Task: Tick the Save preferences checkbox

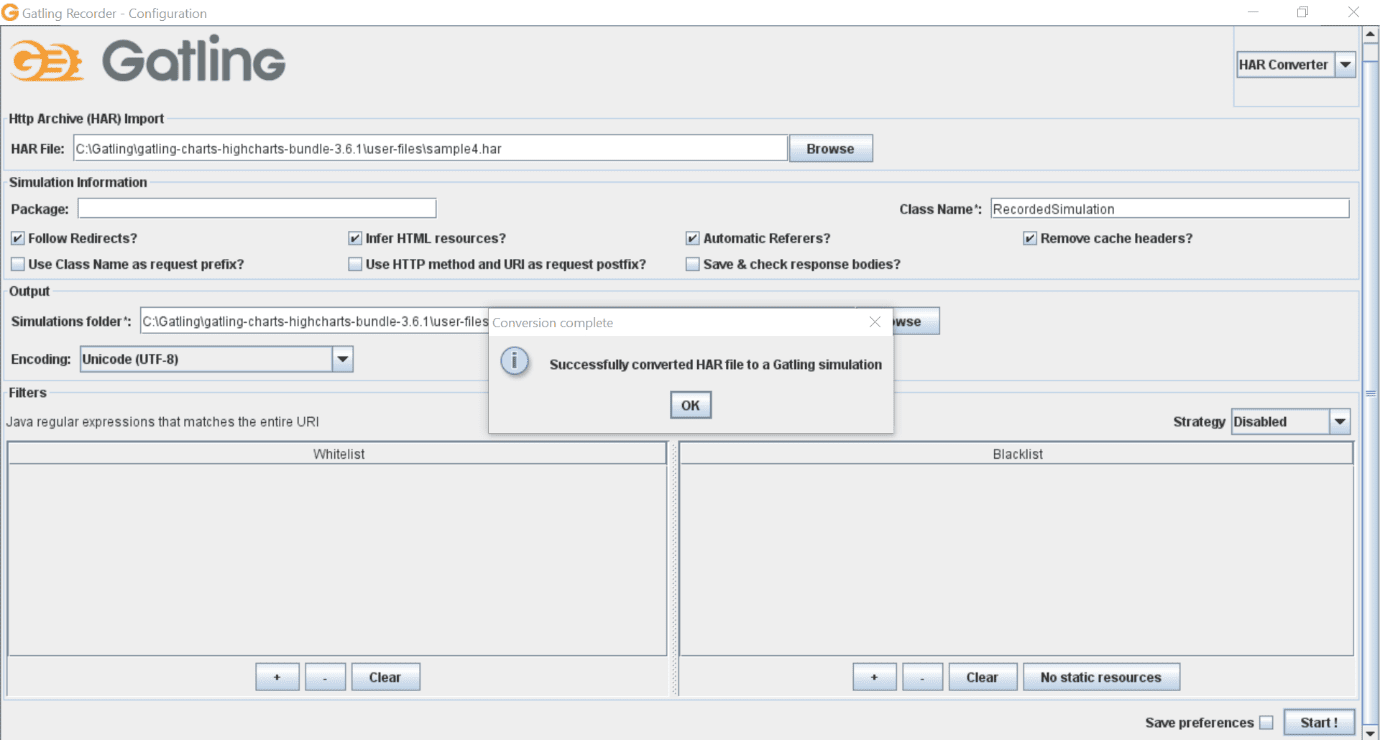Action: tap(1266, 723)
